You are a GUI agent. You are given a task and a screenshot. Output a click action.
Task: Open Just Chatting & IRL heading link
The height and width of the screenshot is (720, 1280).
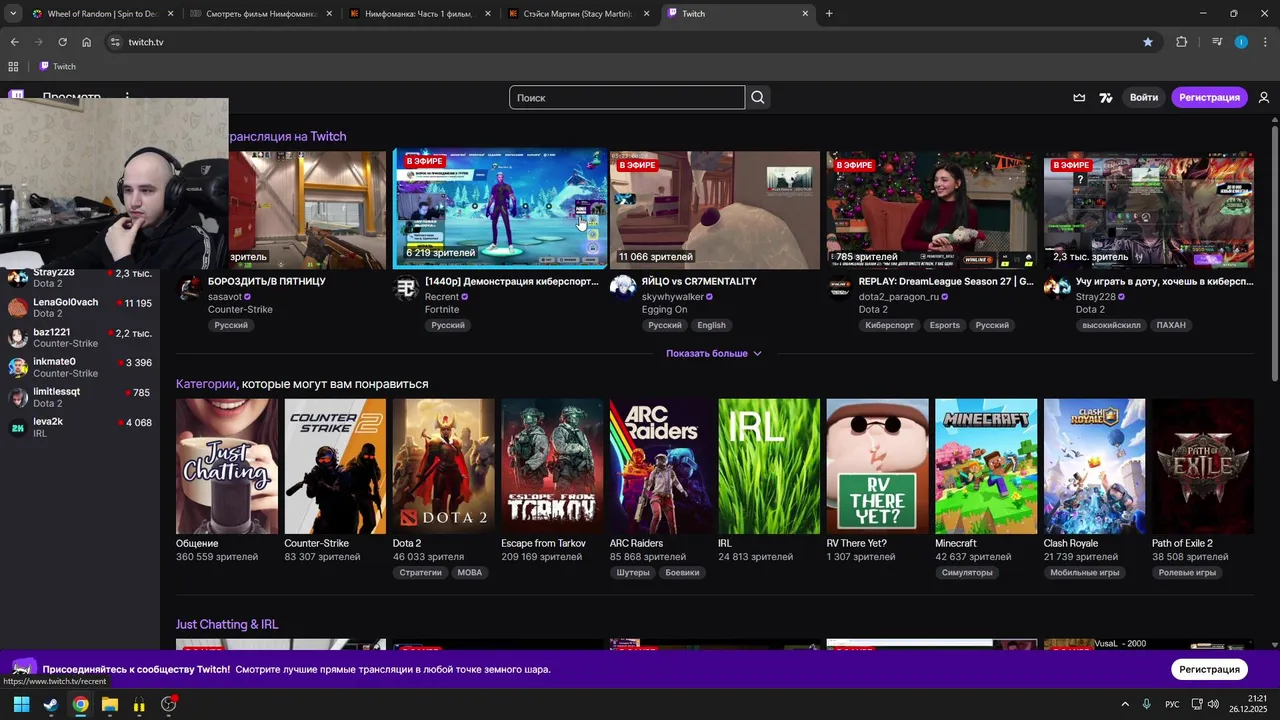(x=227, y=624)
